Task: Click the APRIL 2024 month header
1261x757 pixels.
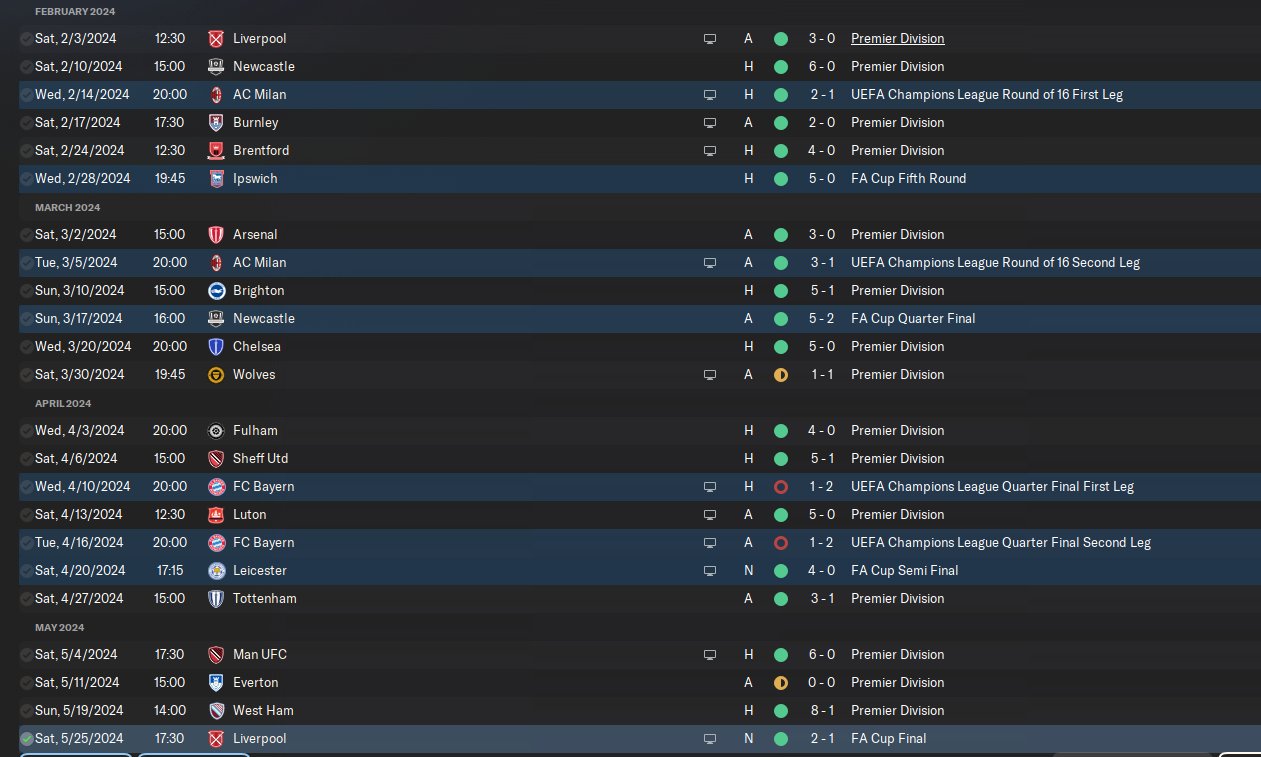Action: click(x=63, y=404)
